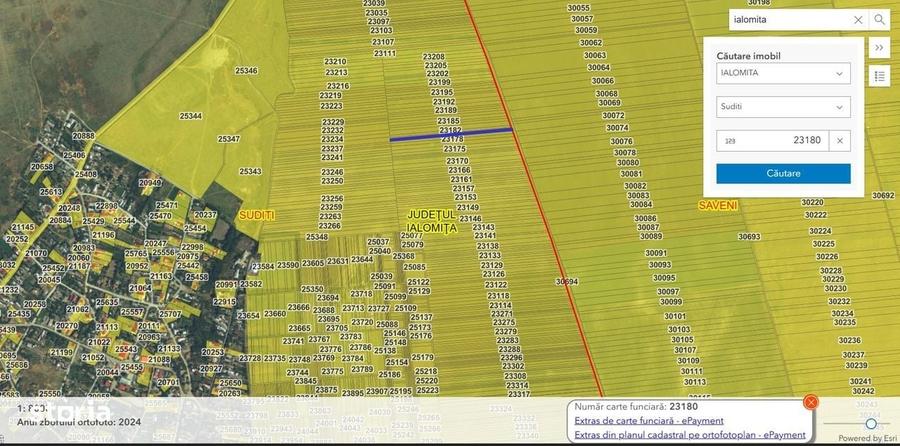
Task: Click the Powered by Esri attribution
Action: (868, 439)
